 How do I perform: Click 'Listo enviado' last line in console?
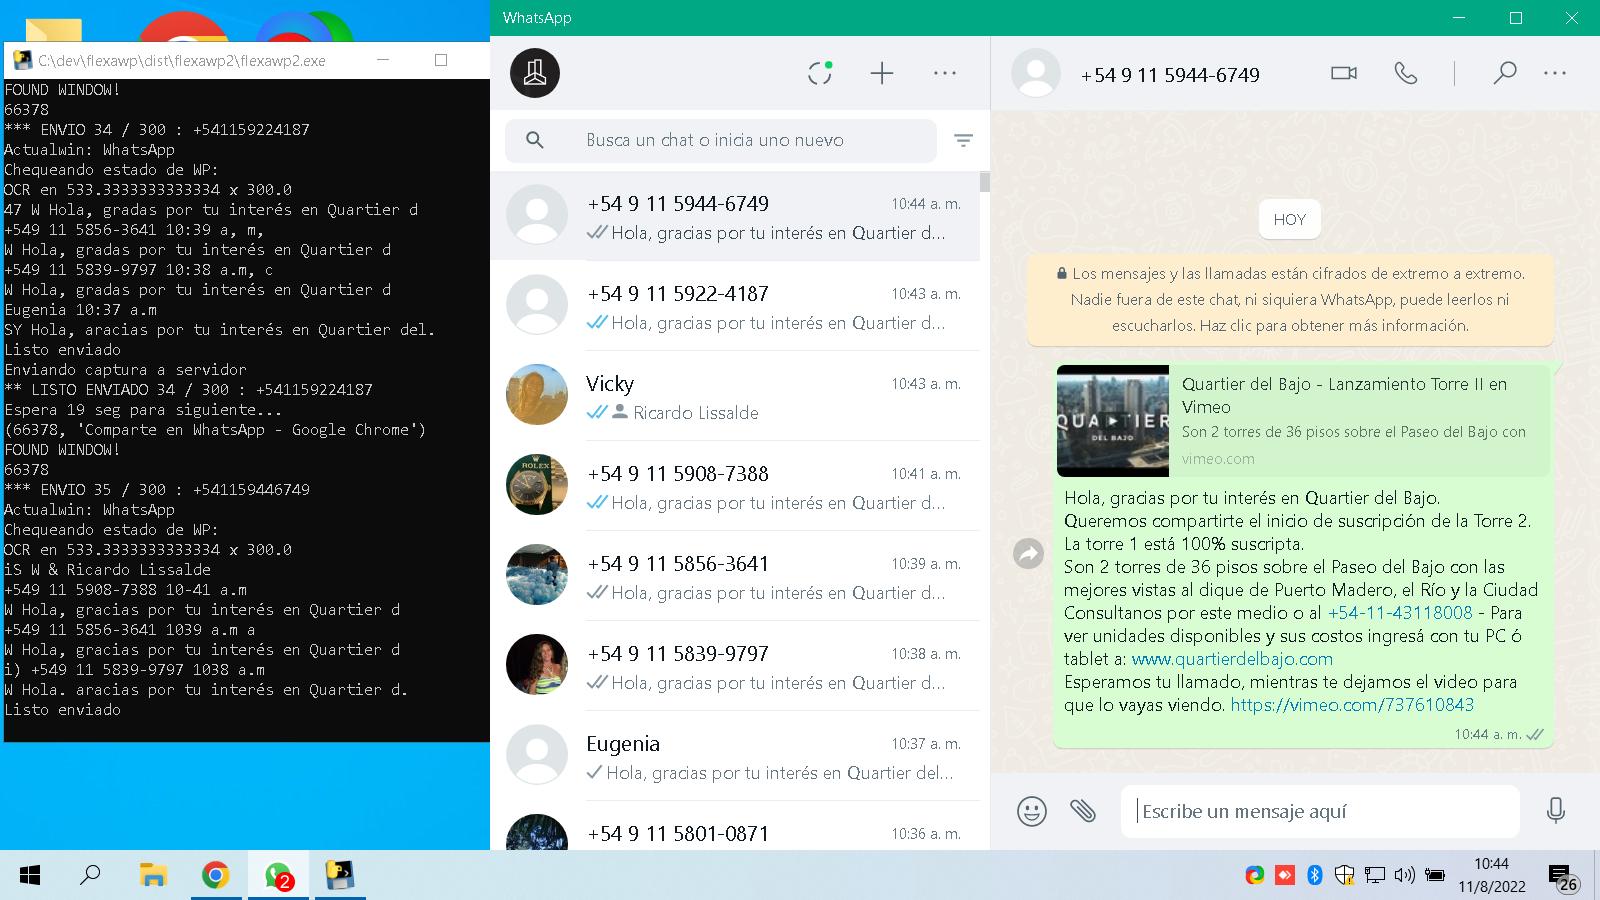(x=62, y=710)
